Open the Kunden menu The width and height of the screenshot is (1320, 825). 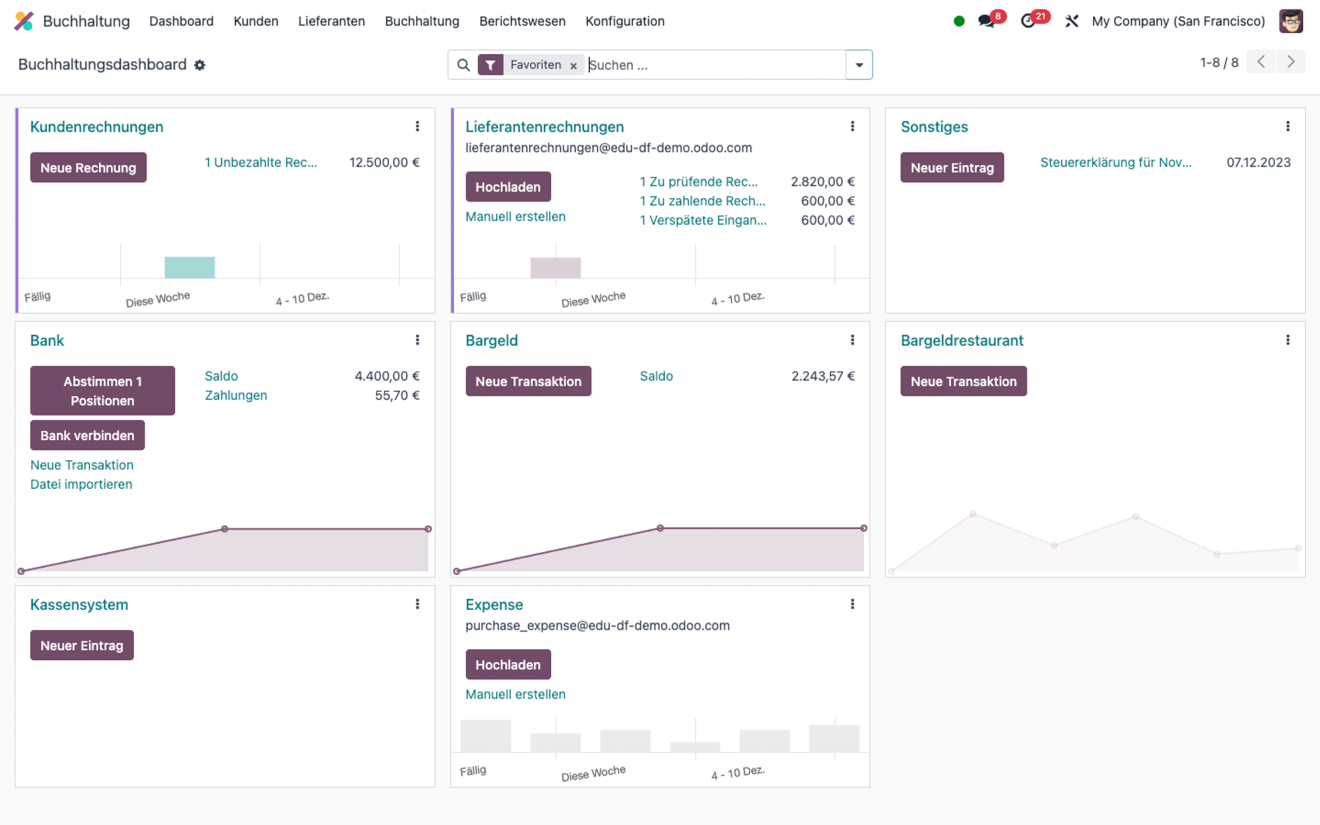pyautogui.click(x=256, y=21)
